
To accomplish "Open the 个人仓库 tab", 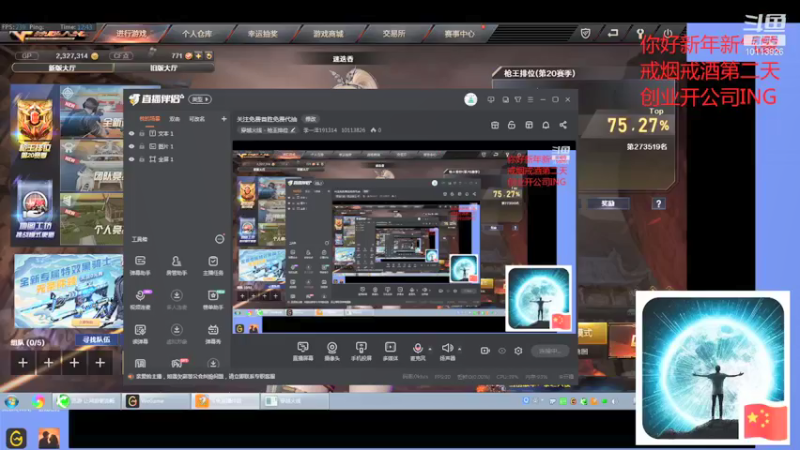I will (x=197, y=34).
